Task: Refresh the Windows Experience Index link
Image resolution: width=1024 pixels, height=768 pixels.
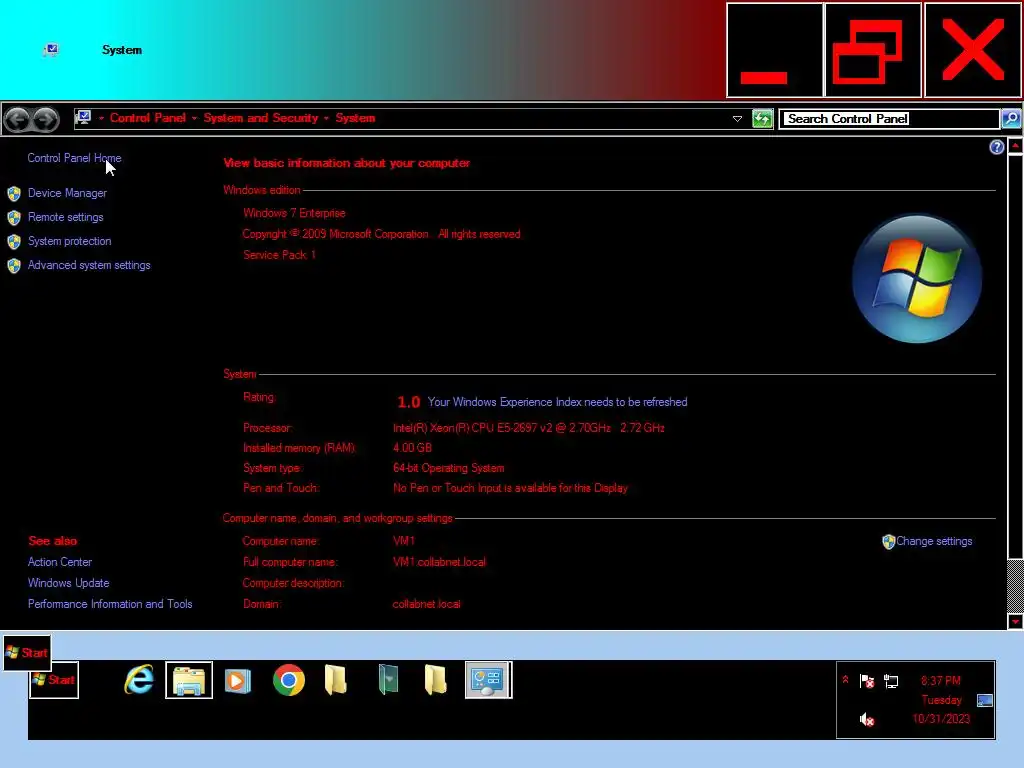Action: (x=557, y=402)
